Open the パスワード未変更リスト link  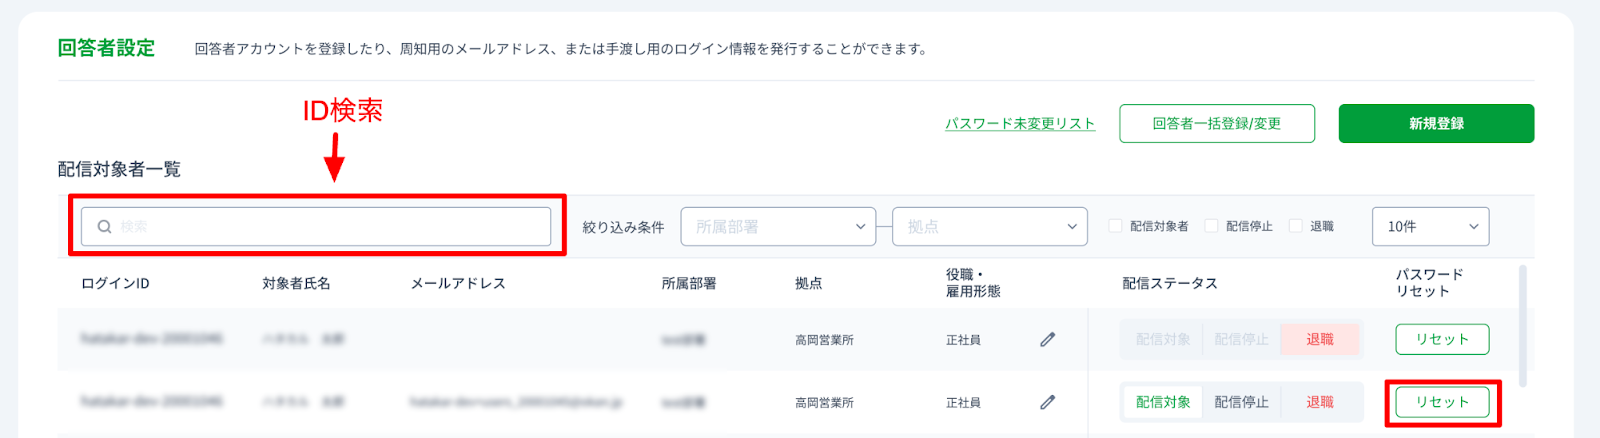(1020, 124)
